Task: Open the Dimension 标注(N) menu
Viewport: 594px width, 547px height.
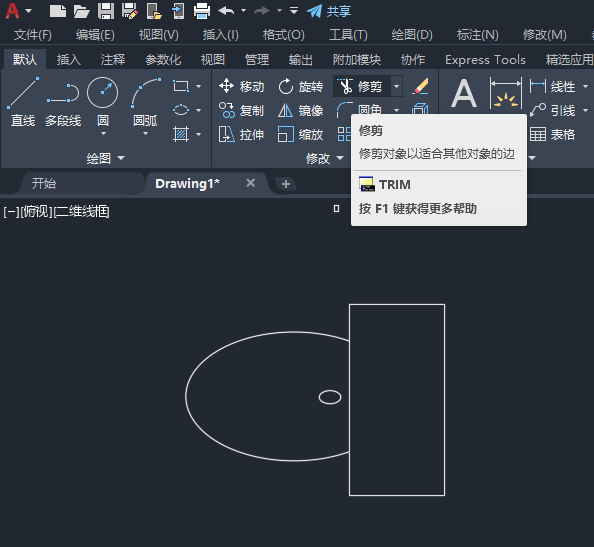Action: click(477, 35)
